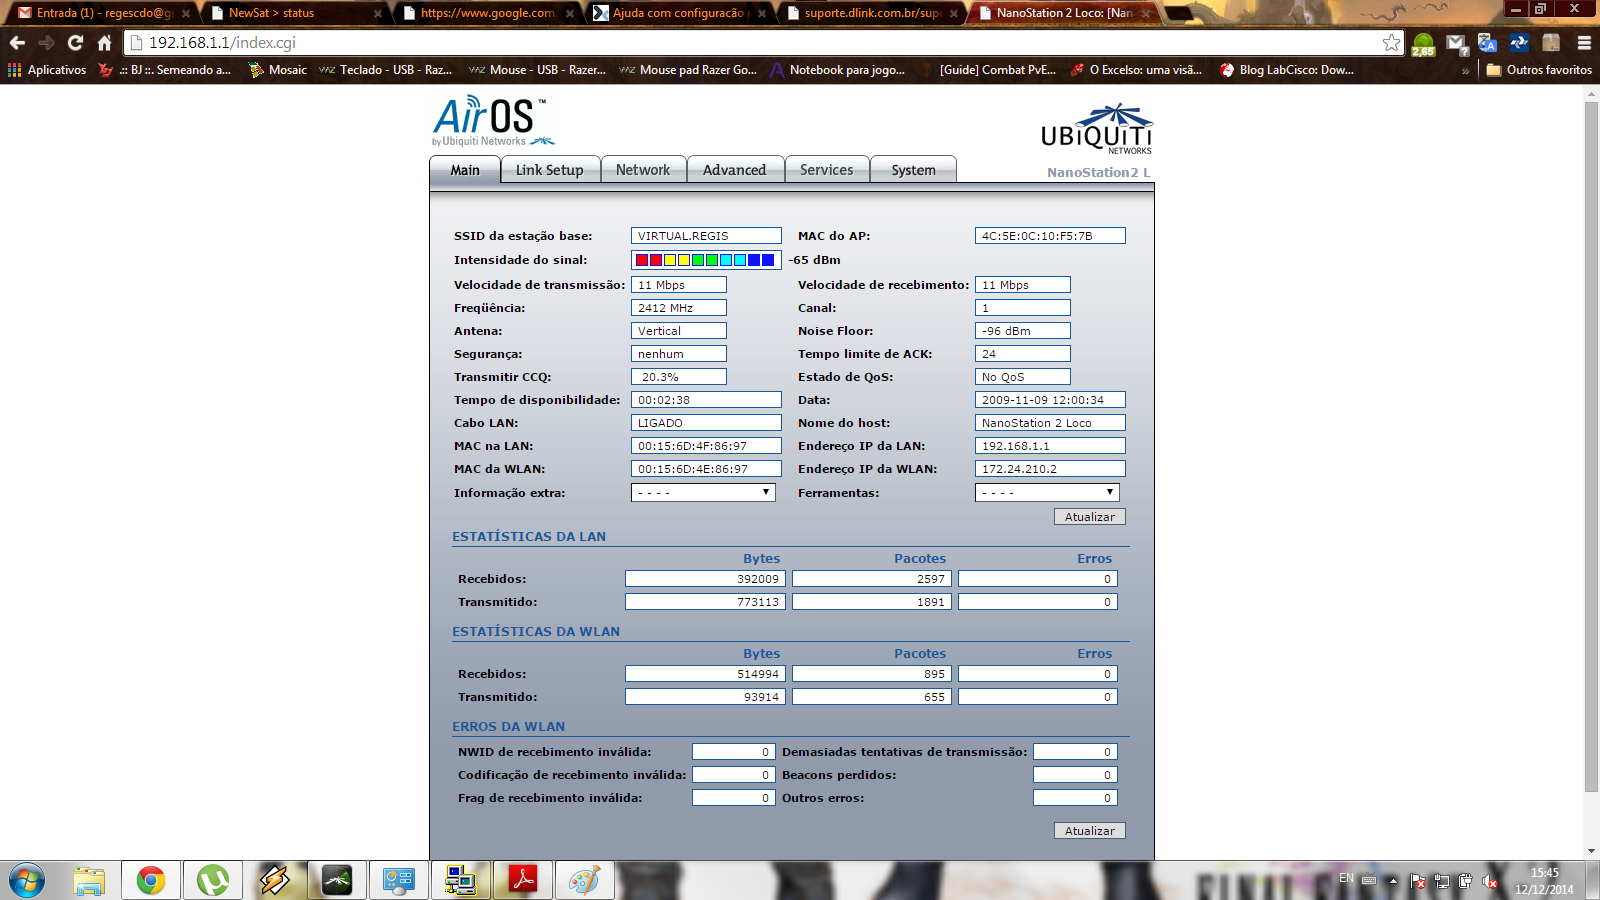
Task: Click the EN language indicator
Action: [x=1346, y=878]
